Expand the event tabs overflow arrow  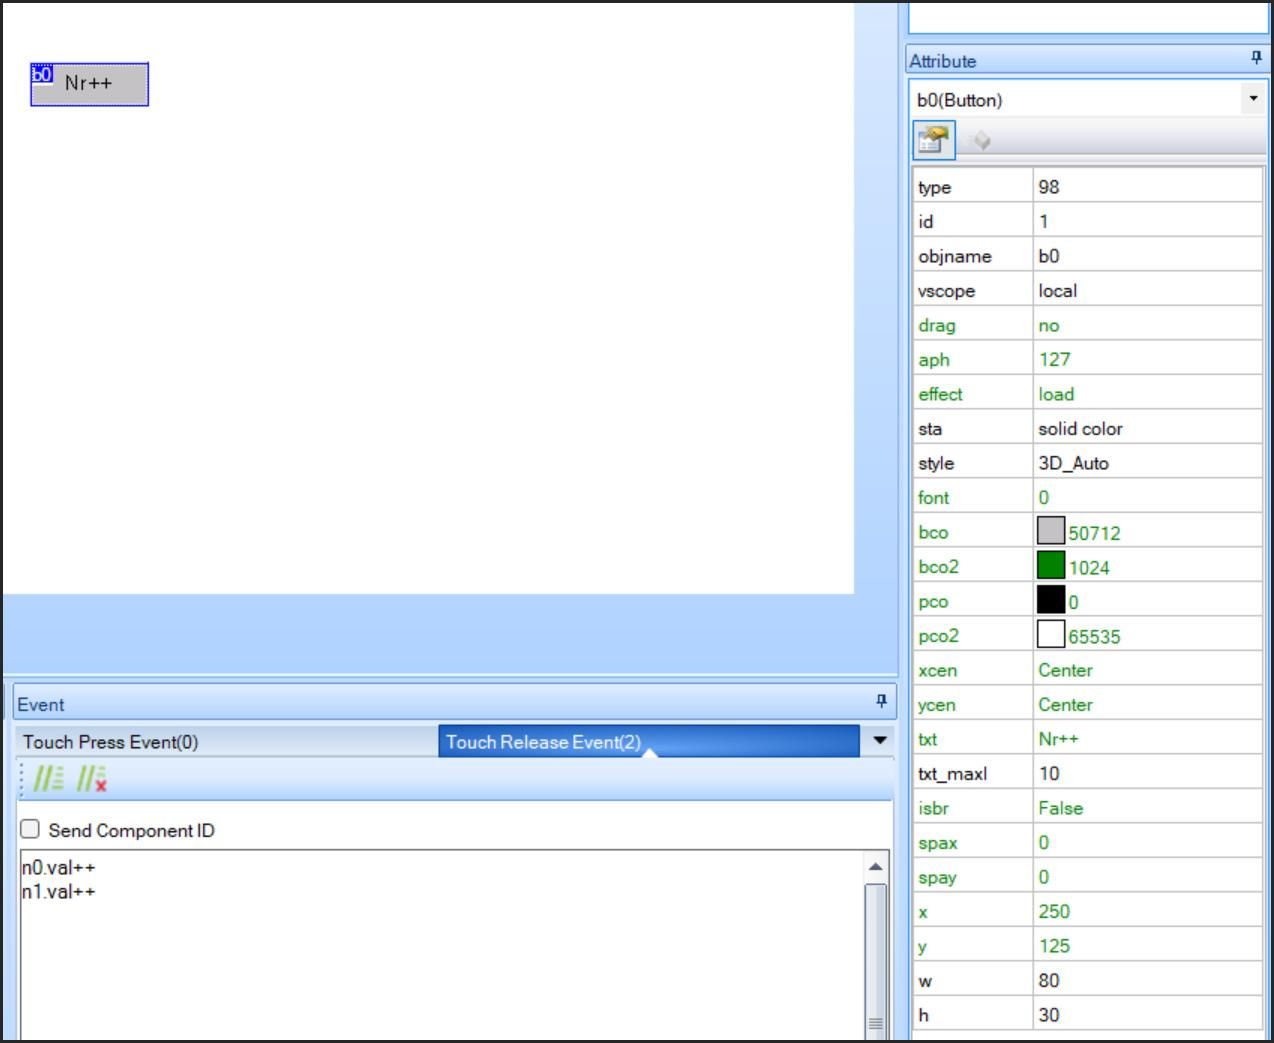pyautogui.click(x=879, y=741)
